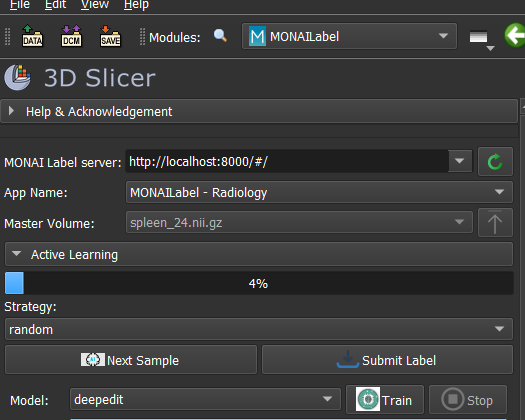Image resolution: width=525 pixels, height=420 pixels.
Task: Collapse the Active Learning section
Action: 259,255
